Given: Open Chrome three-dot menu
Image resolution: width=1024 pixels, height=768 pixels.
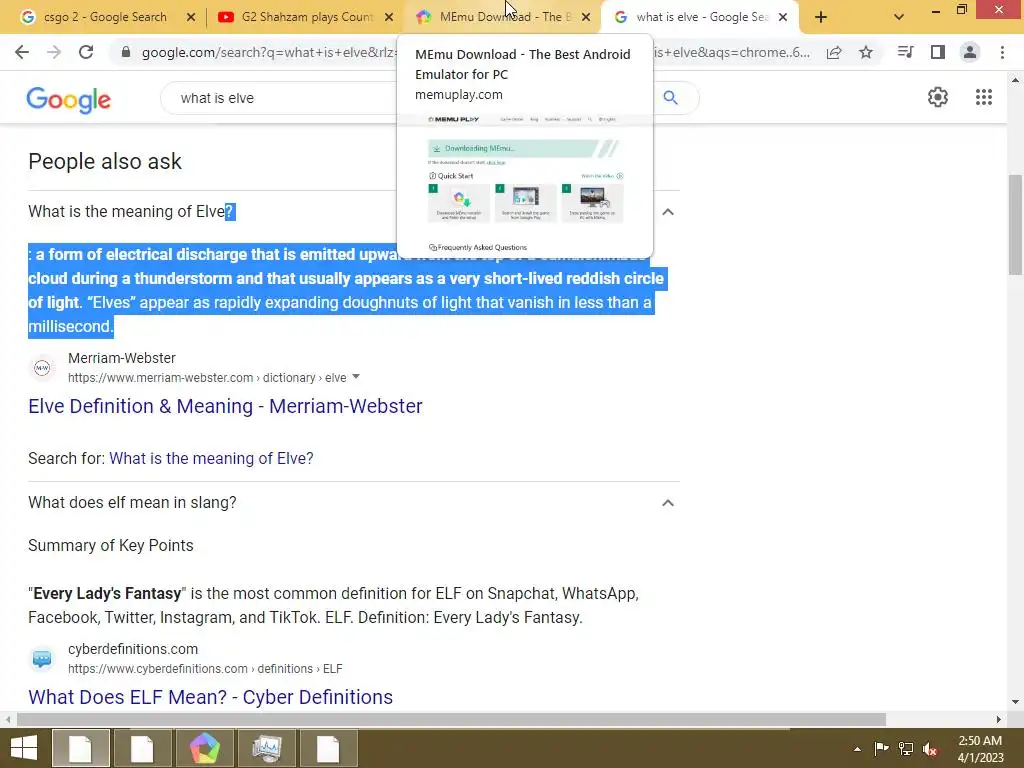Looking at the screenshot, I should coord(1002,52).
